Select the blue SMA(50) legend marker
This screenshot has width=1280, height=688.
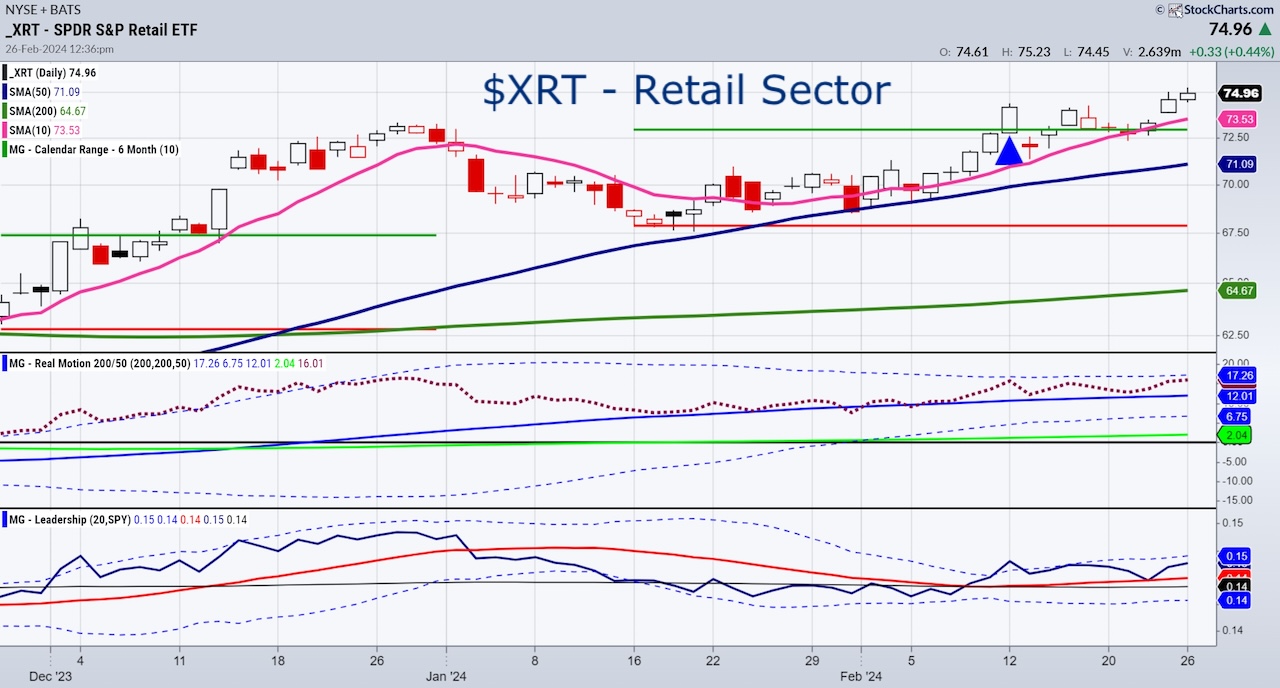(4, 92)
